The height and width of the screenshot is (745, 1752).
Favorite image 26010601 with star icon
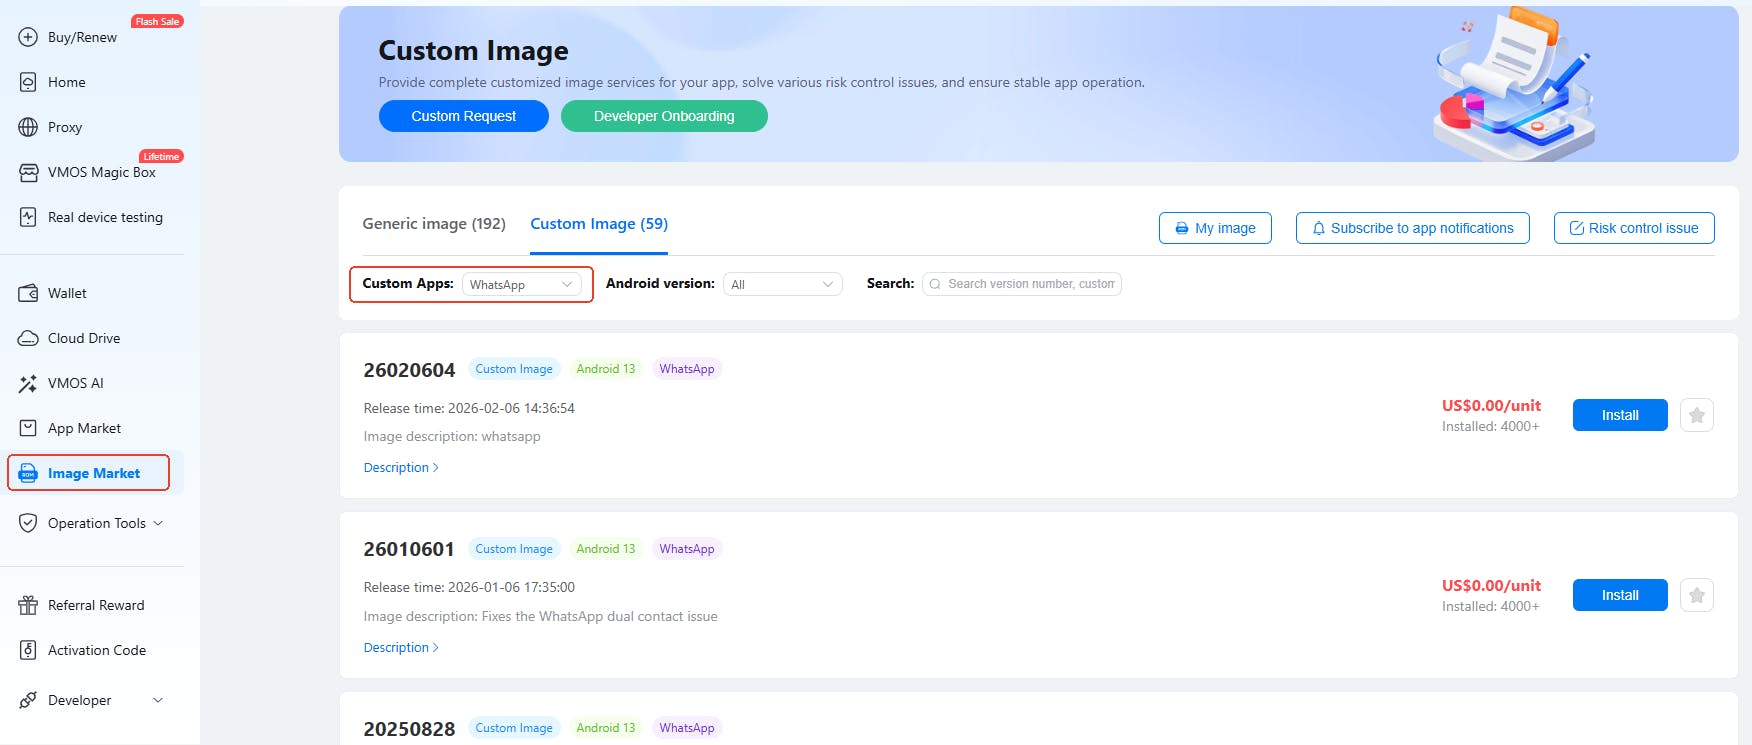point(1697,595)
